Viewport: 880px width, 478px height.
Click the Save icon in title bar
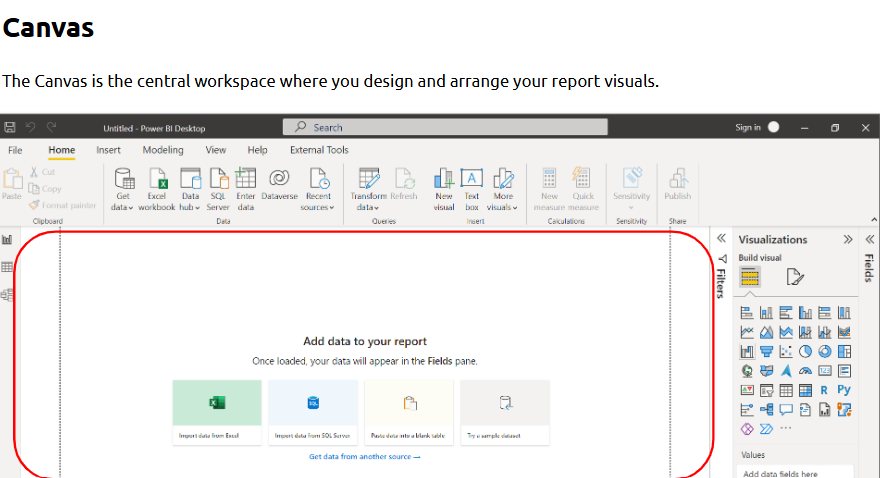10,127
